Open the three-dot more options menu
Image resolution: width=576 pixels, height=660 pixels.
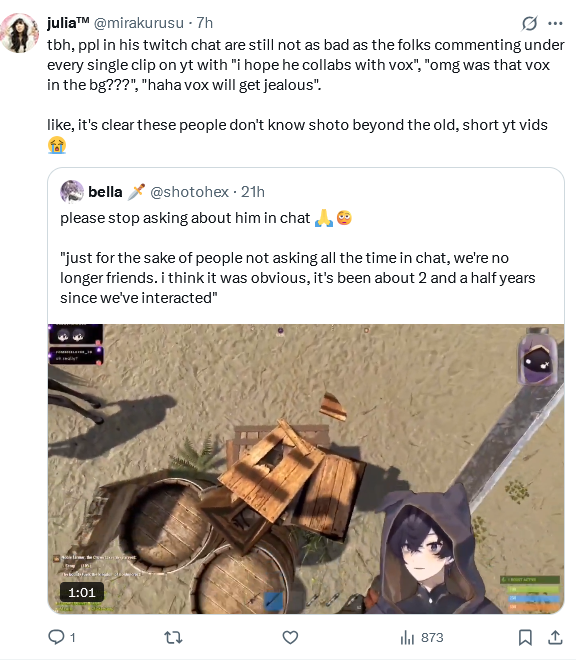click(x=555, y=23)
